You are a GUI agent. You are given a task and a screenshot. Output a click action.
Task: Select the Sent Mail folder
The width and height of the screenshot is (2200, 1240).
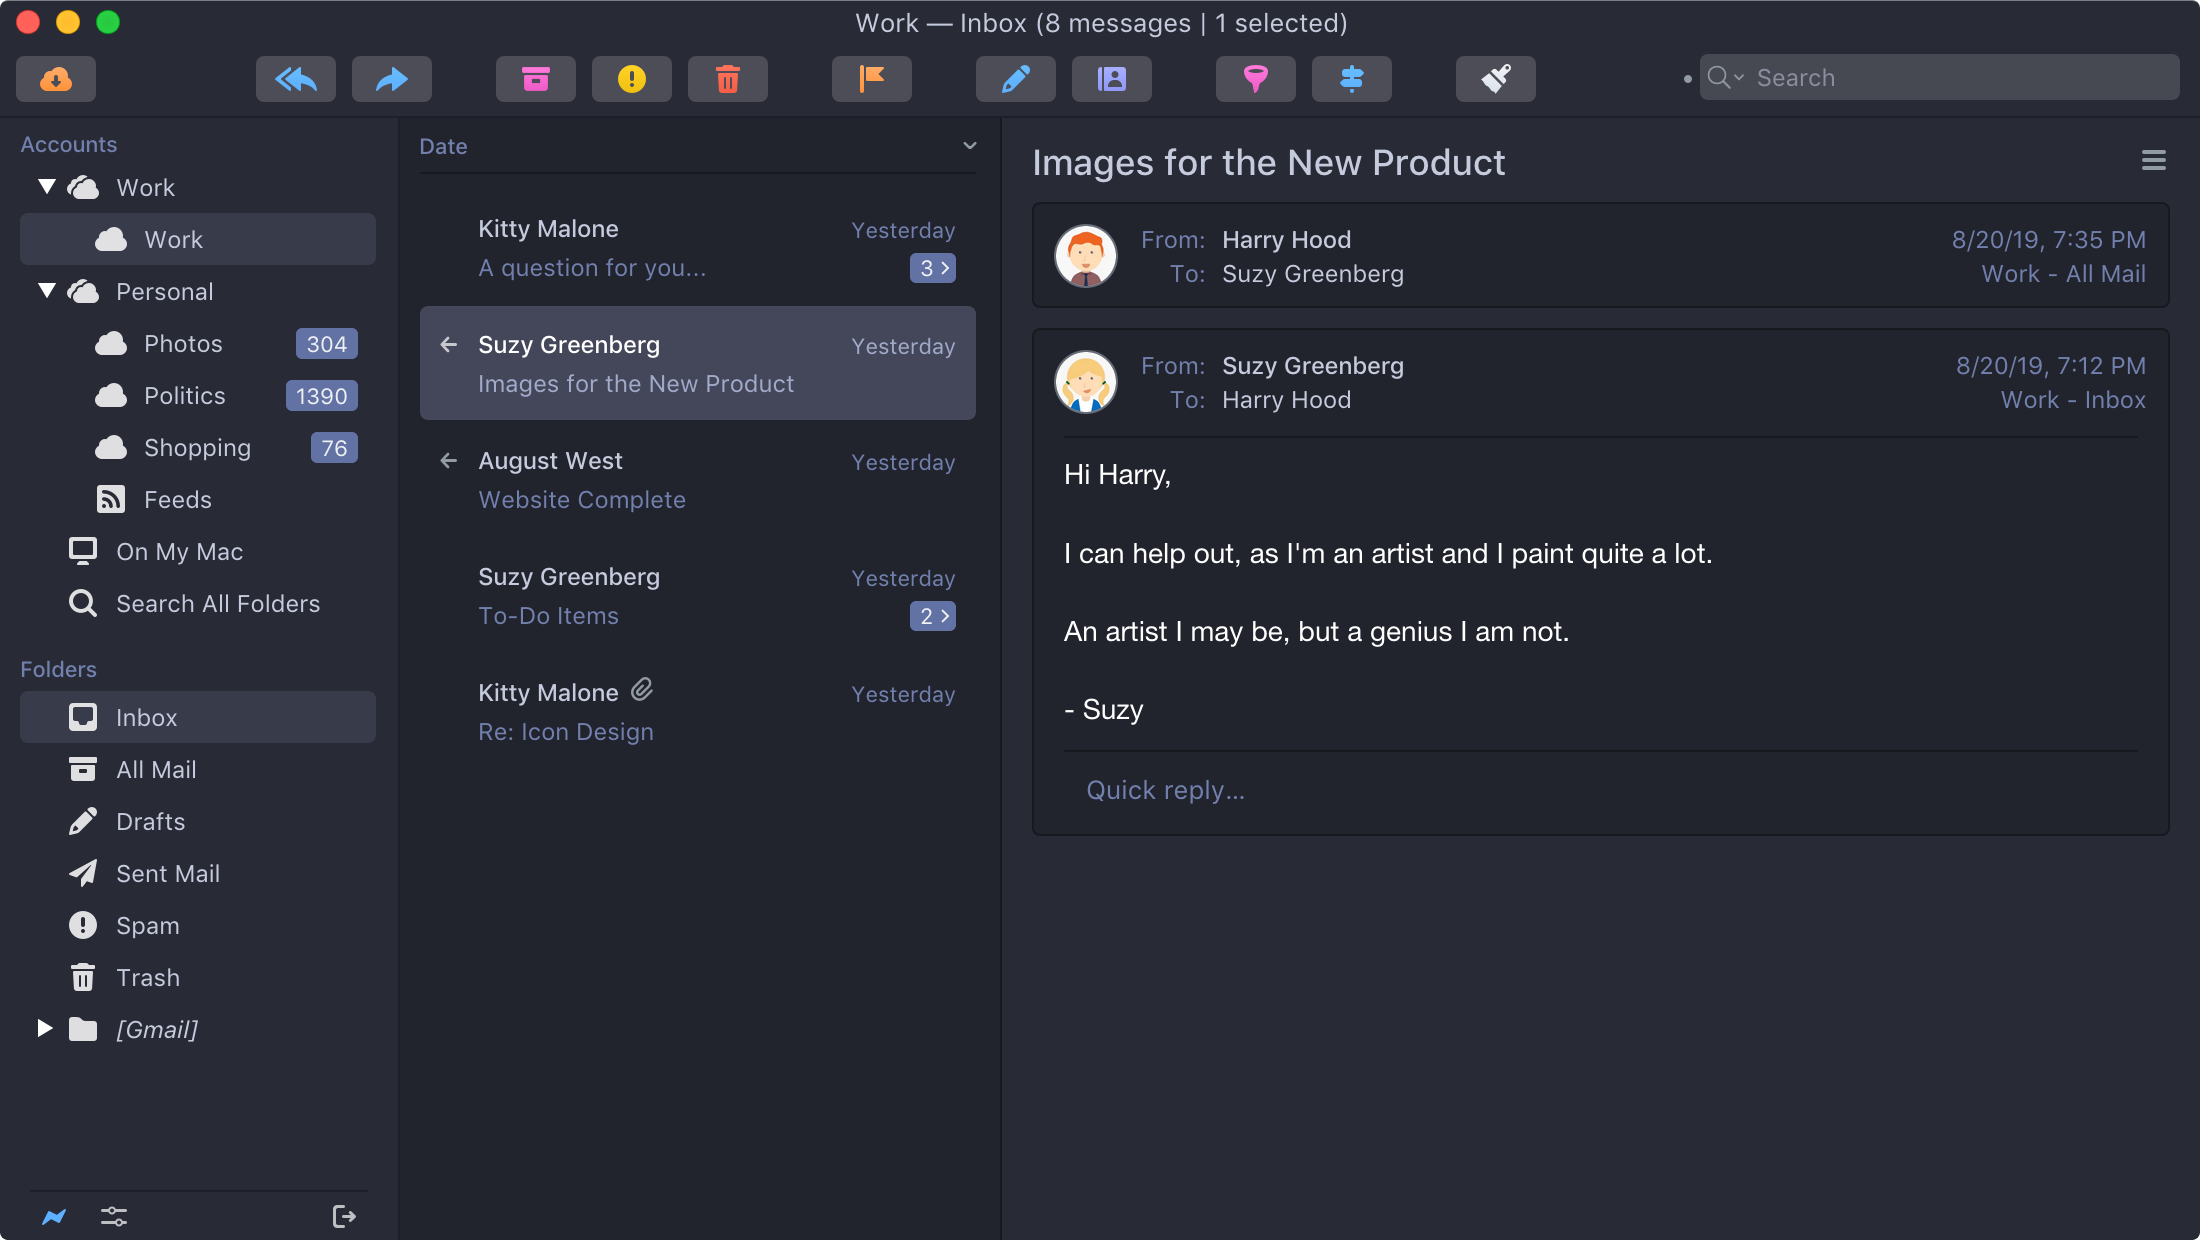coord(167,873)
